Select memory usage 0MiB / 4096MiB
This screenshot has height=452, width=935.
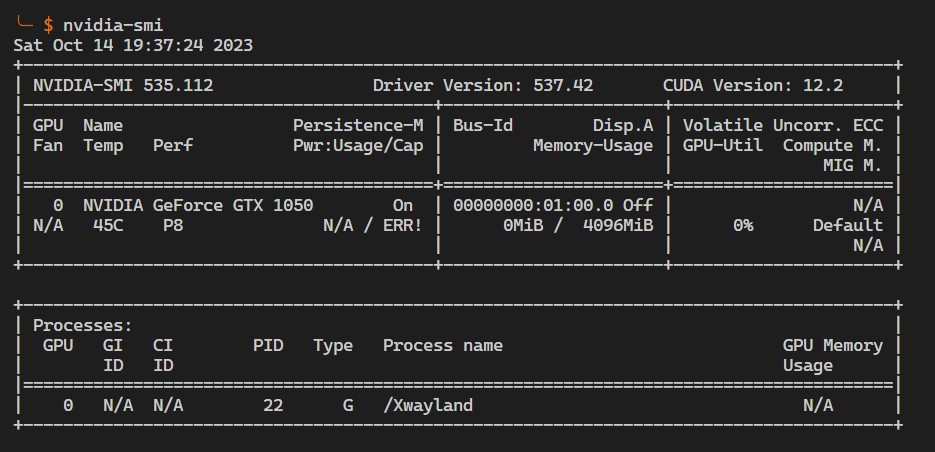point(578,225)
